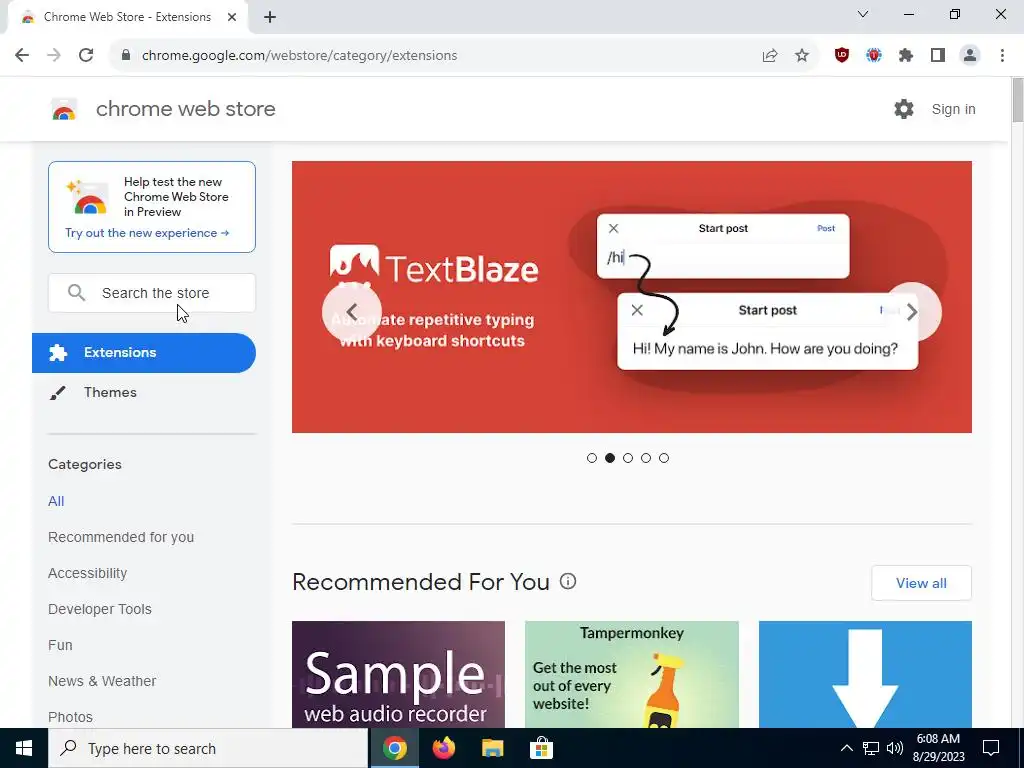Click the Chrome Web Store logo
Image resolution: width=1024 pixels, height=768 pixels.
point(64,109)
